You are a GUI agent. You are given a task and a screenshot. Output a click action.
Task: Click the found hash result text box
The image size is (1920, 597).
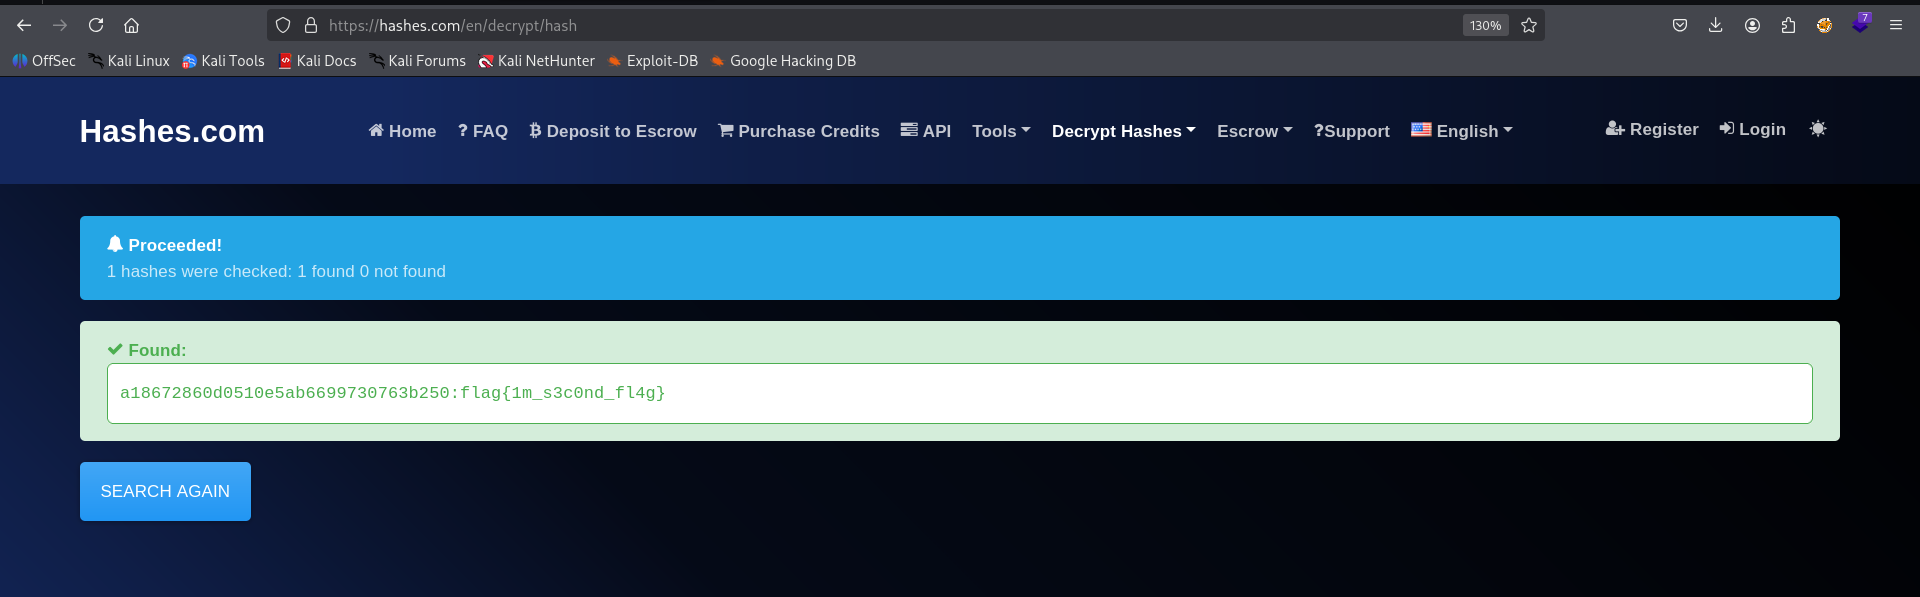point(959,393)
